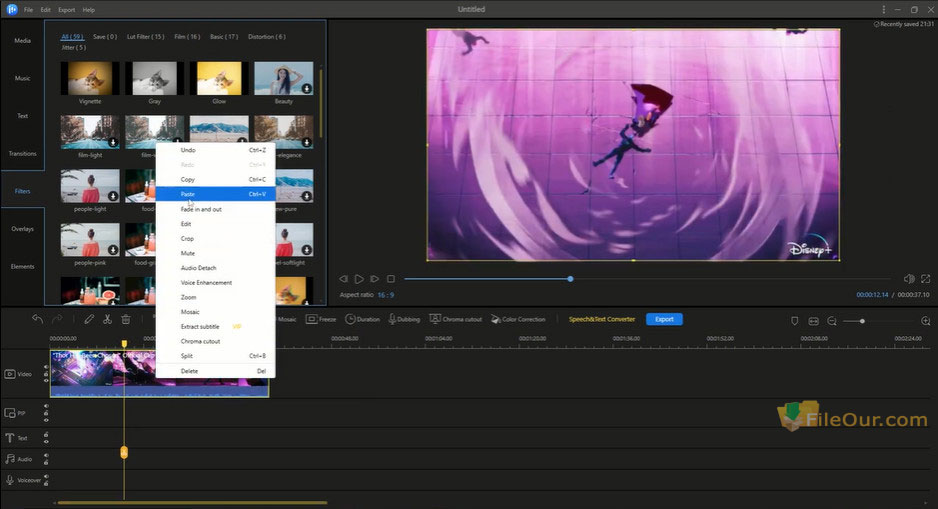
Task: Switch to the Jitter (5) tab
Action: click(74, 47)
